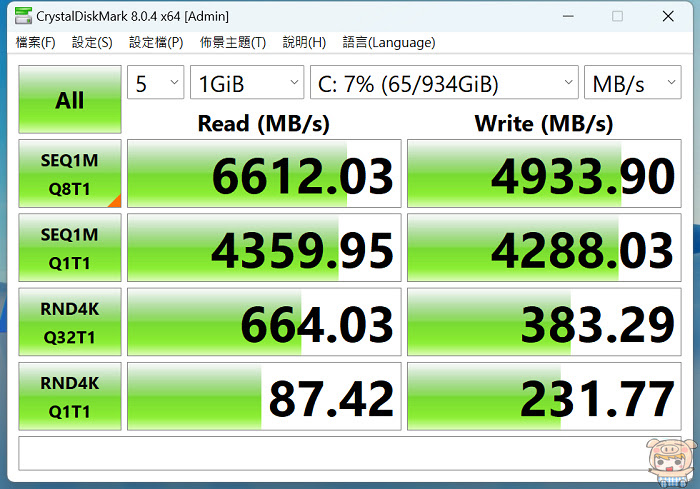
Task: Open the 語言(Language) menu
Action: 388,42
